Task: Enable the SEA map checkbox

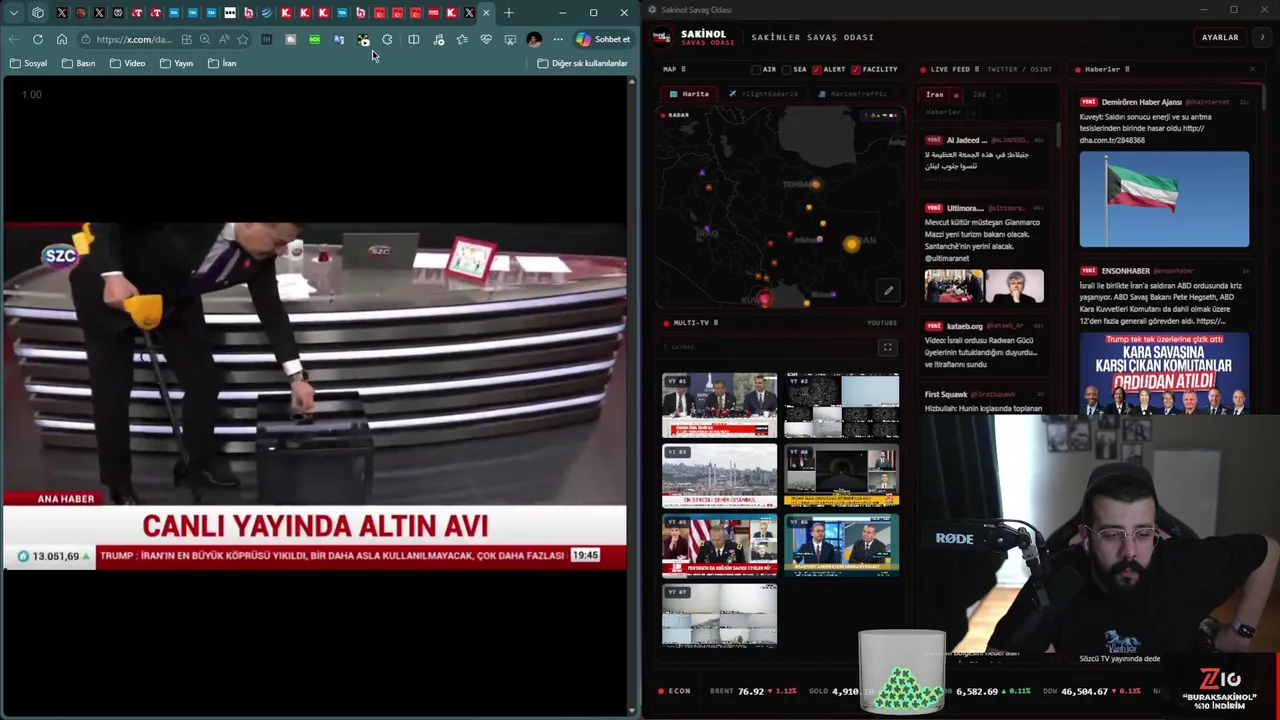Action: pyautogui.click(x=787, y=70)
